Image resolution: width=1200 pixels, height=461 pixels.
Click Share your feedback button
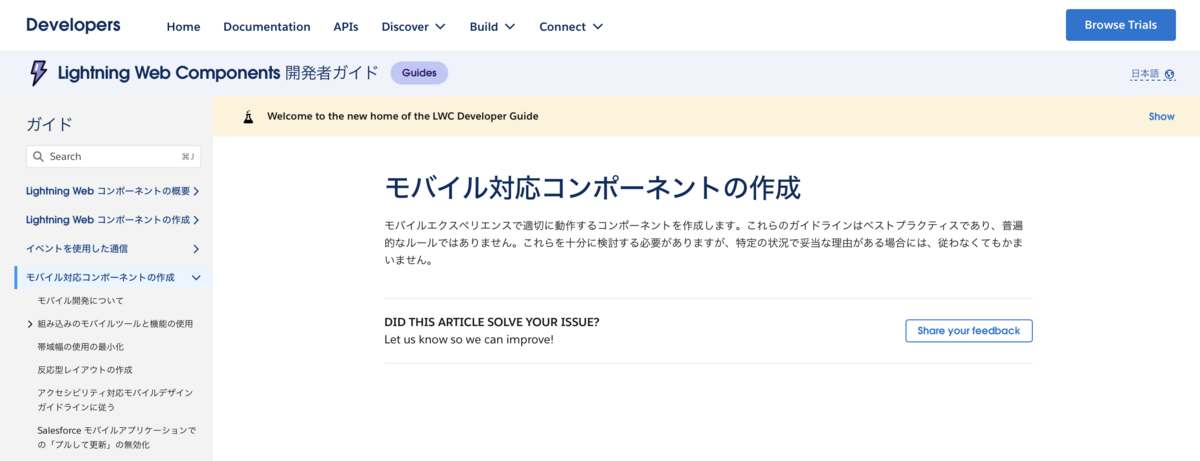click(x=969, y=331)
